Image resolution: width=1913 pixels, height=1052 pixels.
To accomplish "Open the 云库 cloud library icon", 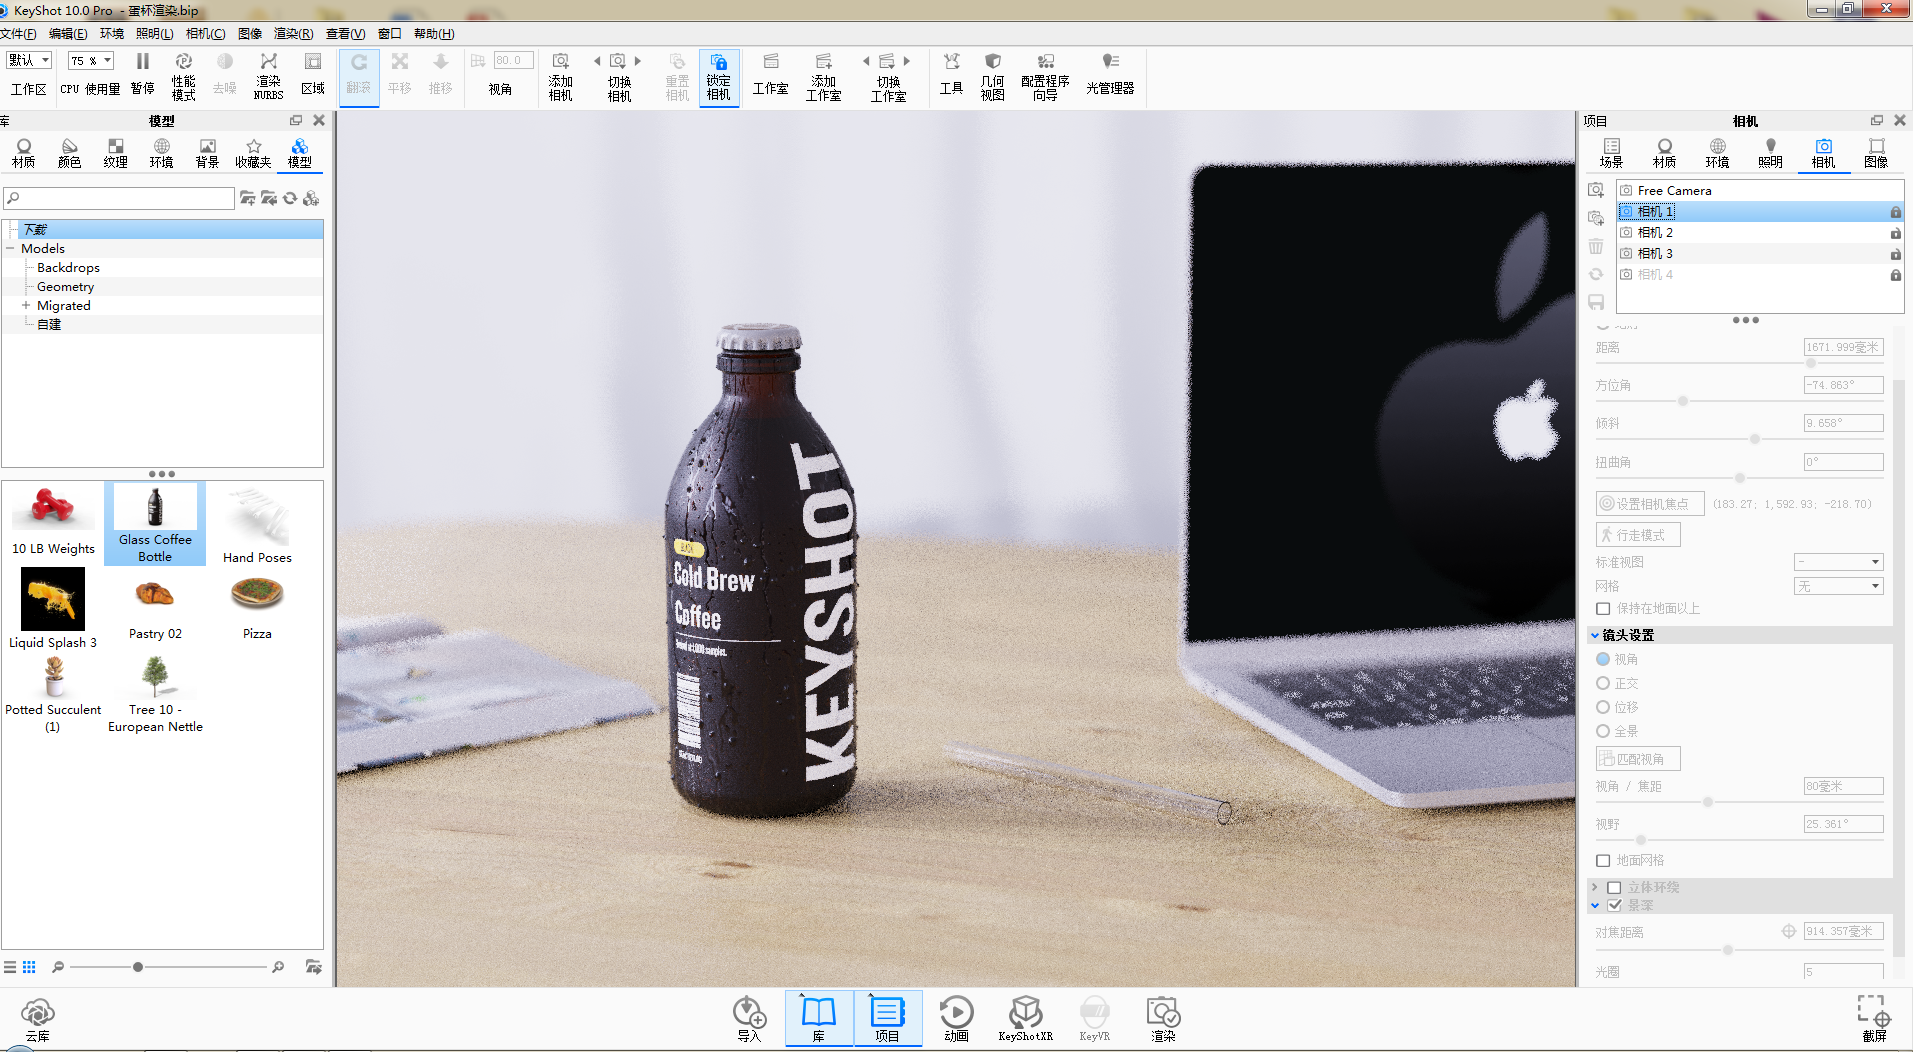I will point(38,1019).
